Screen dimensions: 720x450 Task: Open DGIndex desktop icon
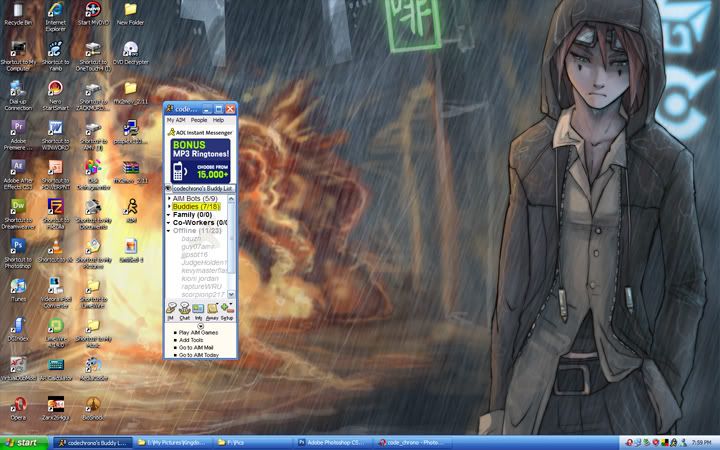point(18,330)
